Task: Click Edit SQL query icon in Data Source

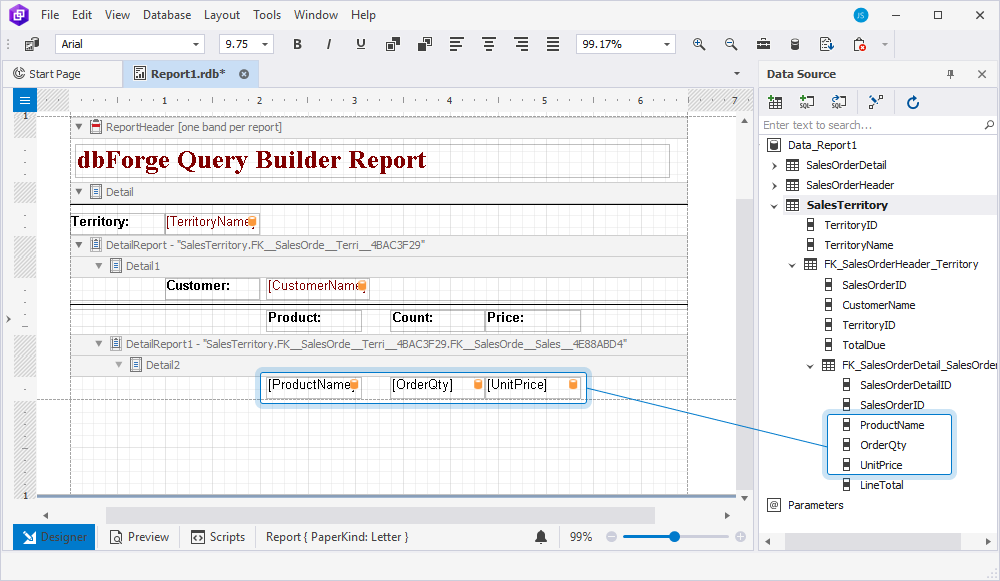Action: coord(839,102)
